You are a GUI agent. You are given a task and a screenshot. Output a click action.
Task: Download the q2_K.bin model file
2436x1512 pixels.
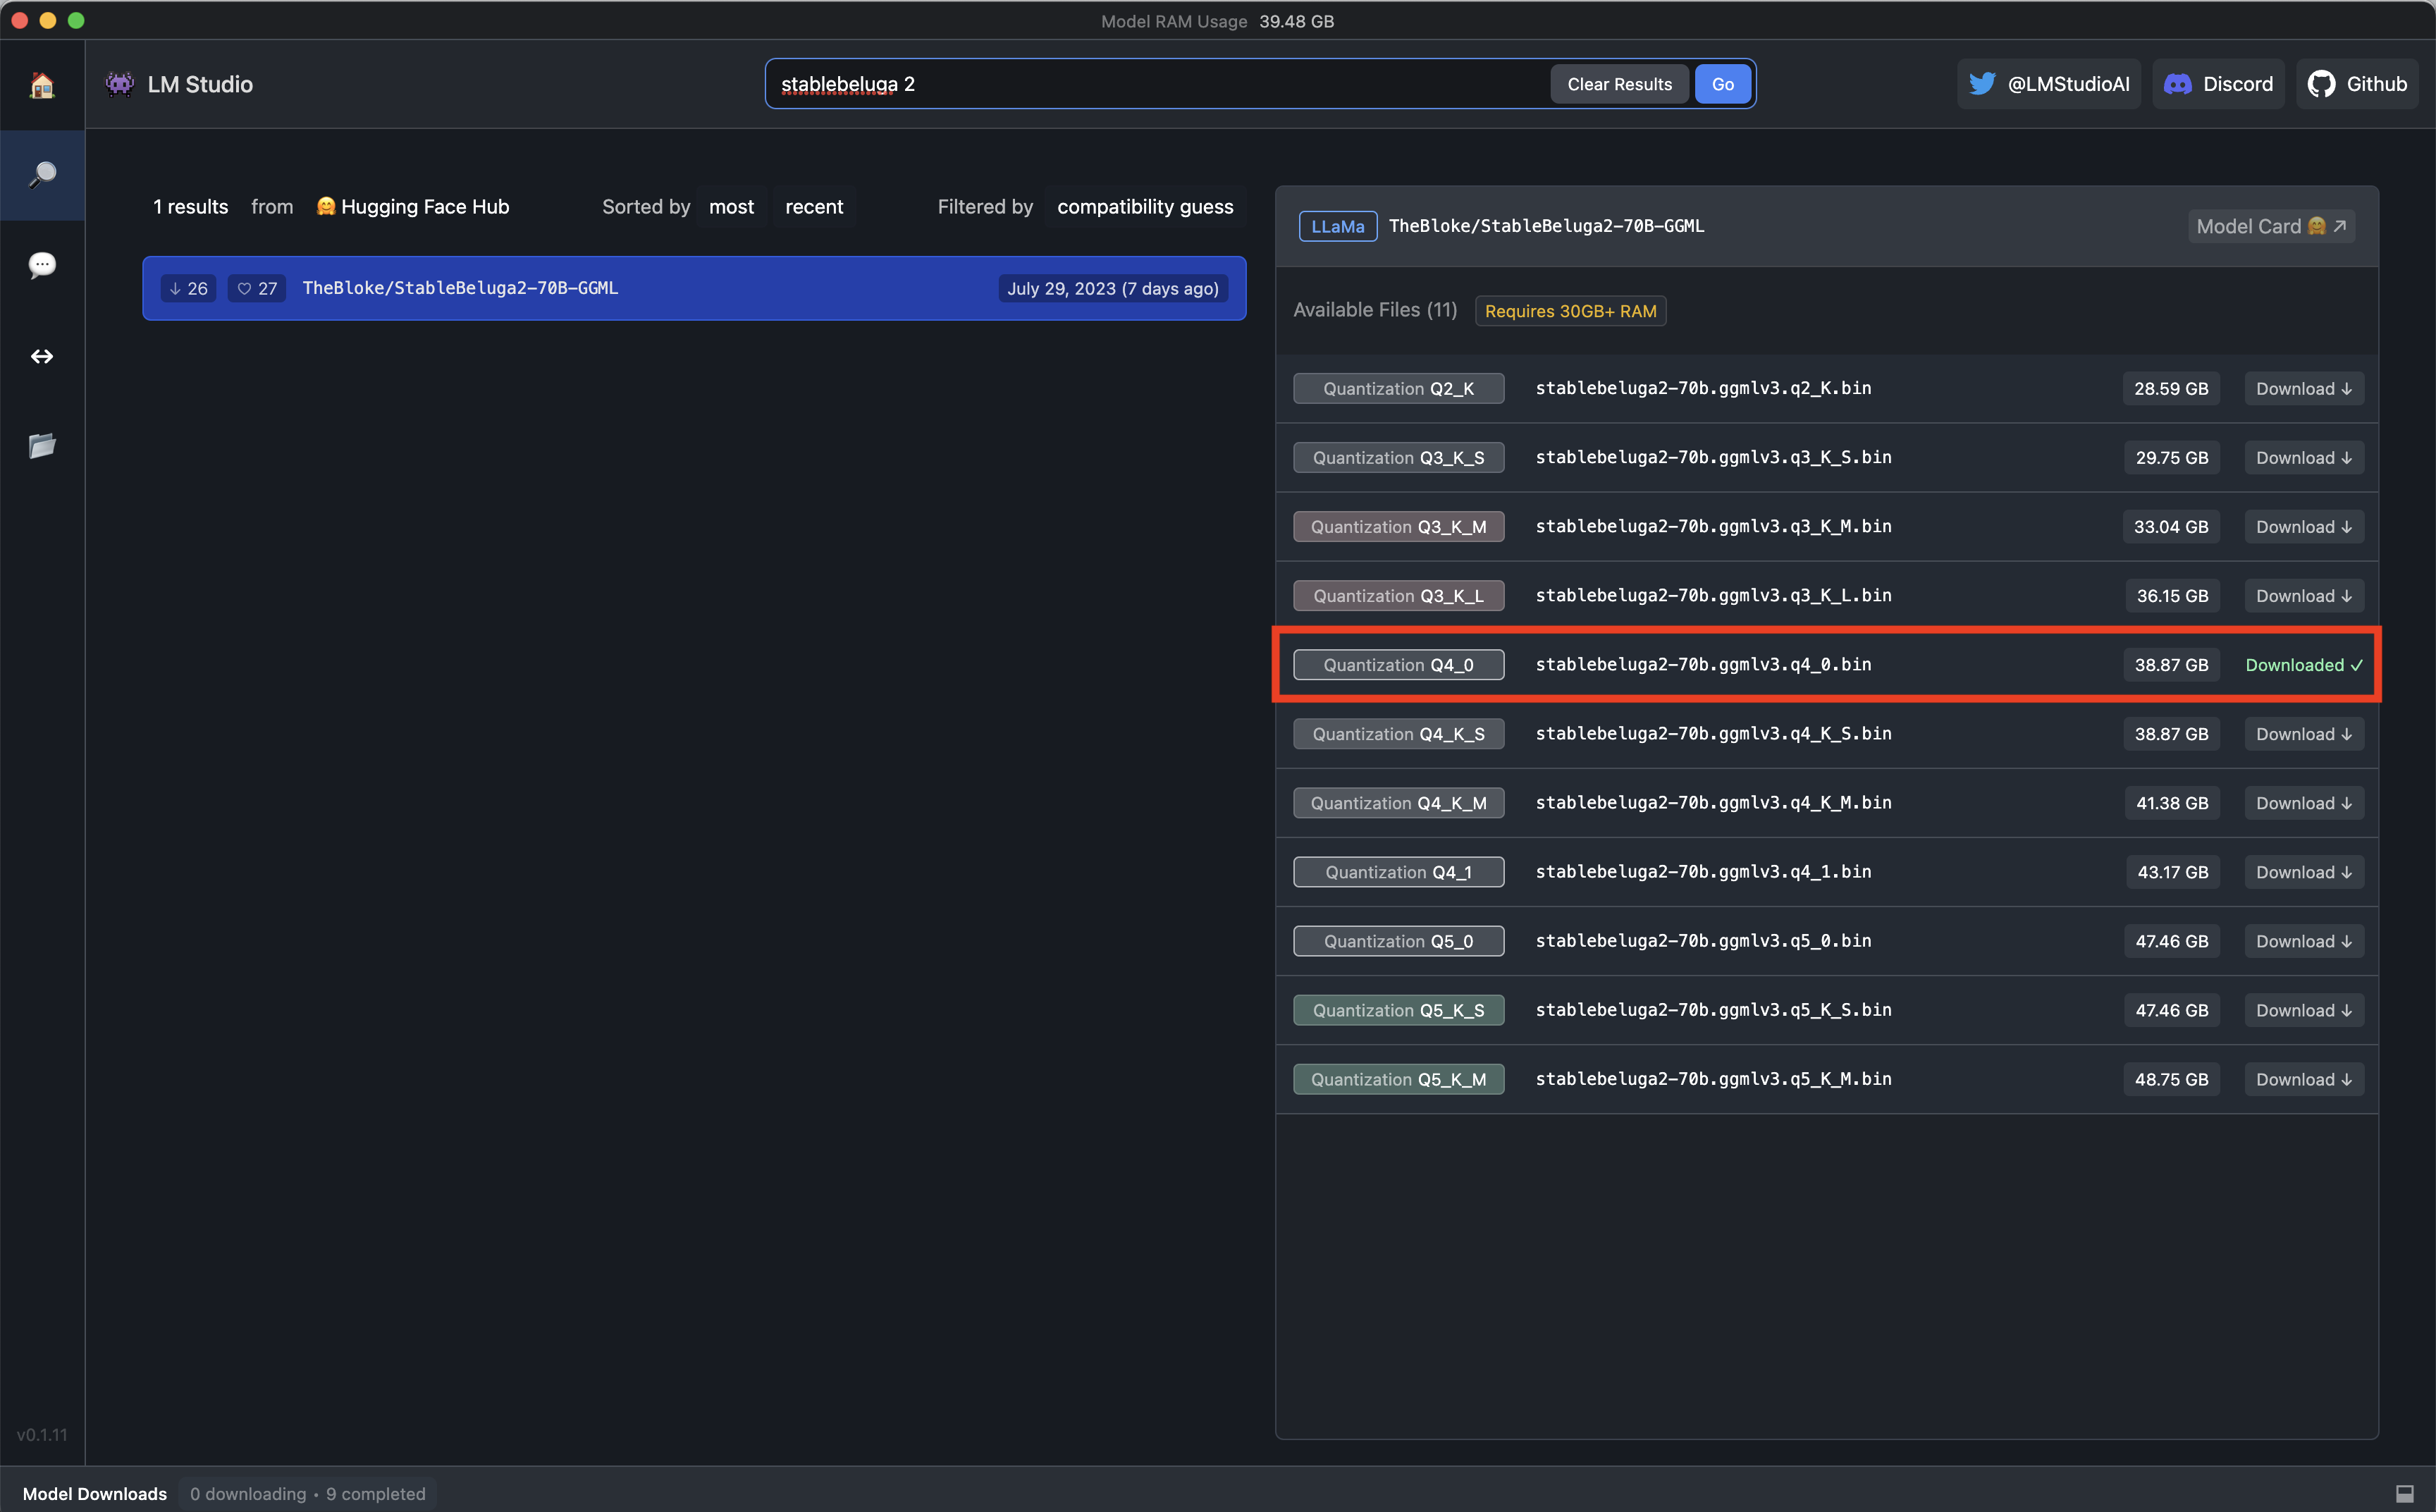2303,389
